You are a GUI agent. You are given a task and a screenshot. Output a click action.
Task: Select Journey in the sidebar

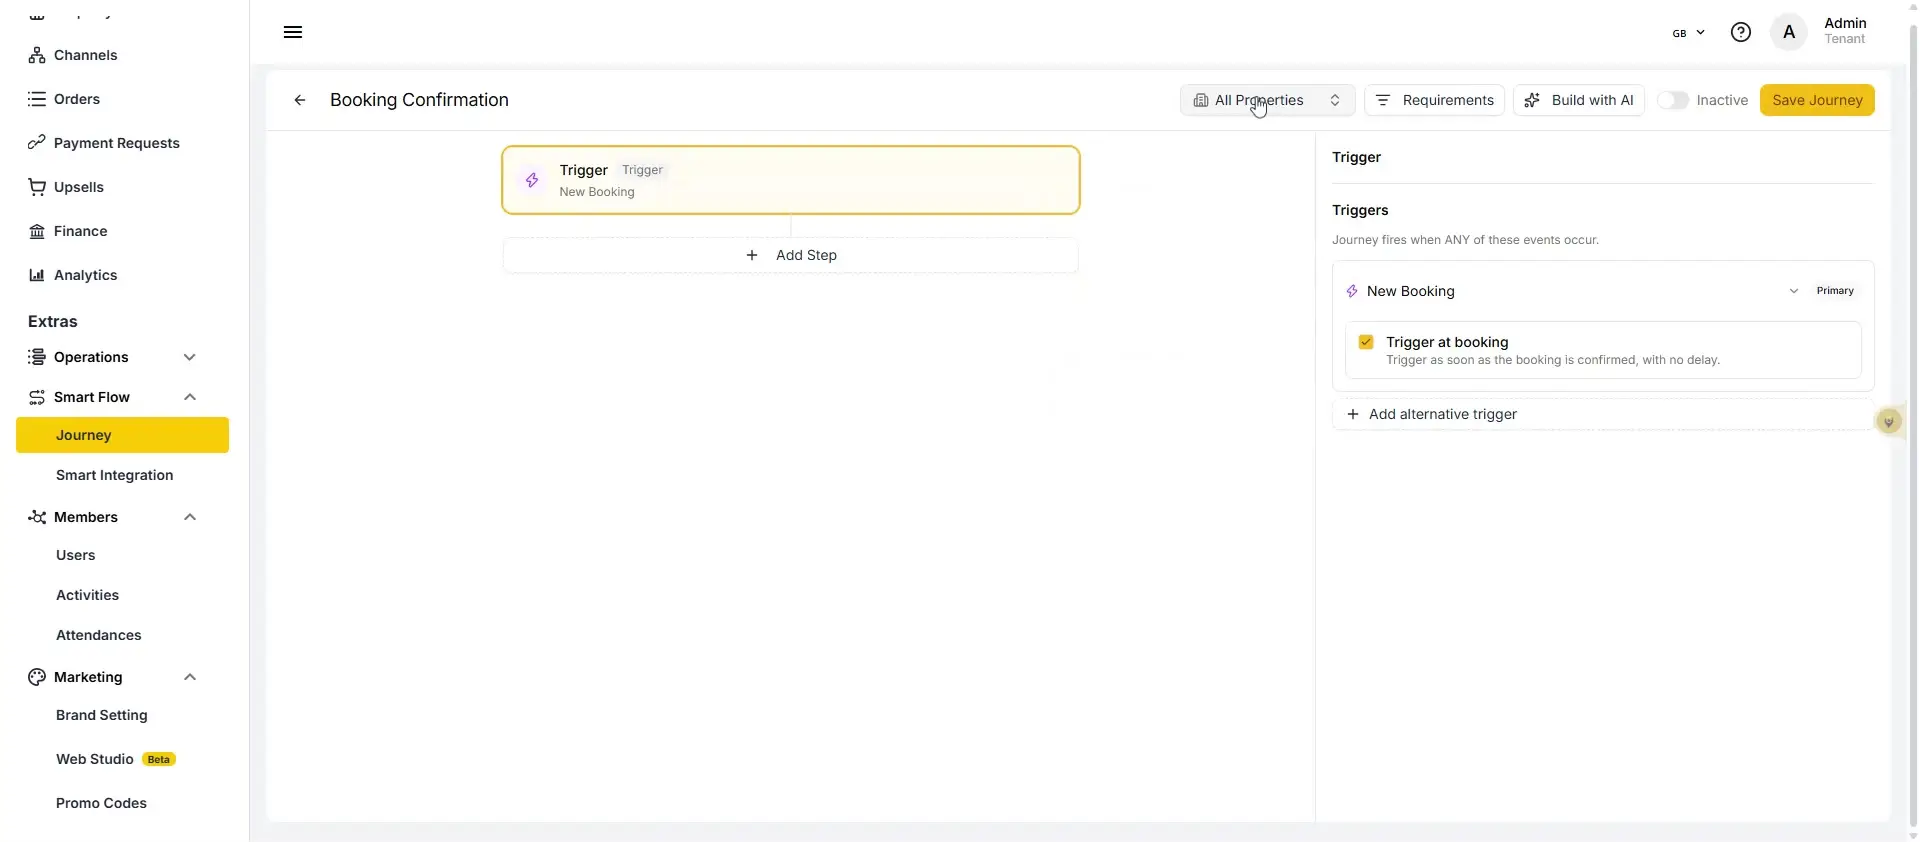(x=122, y=435)
